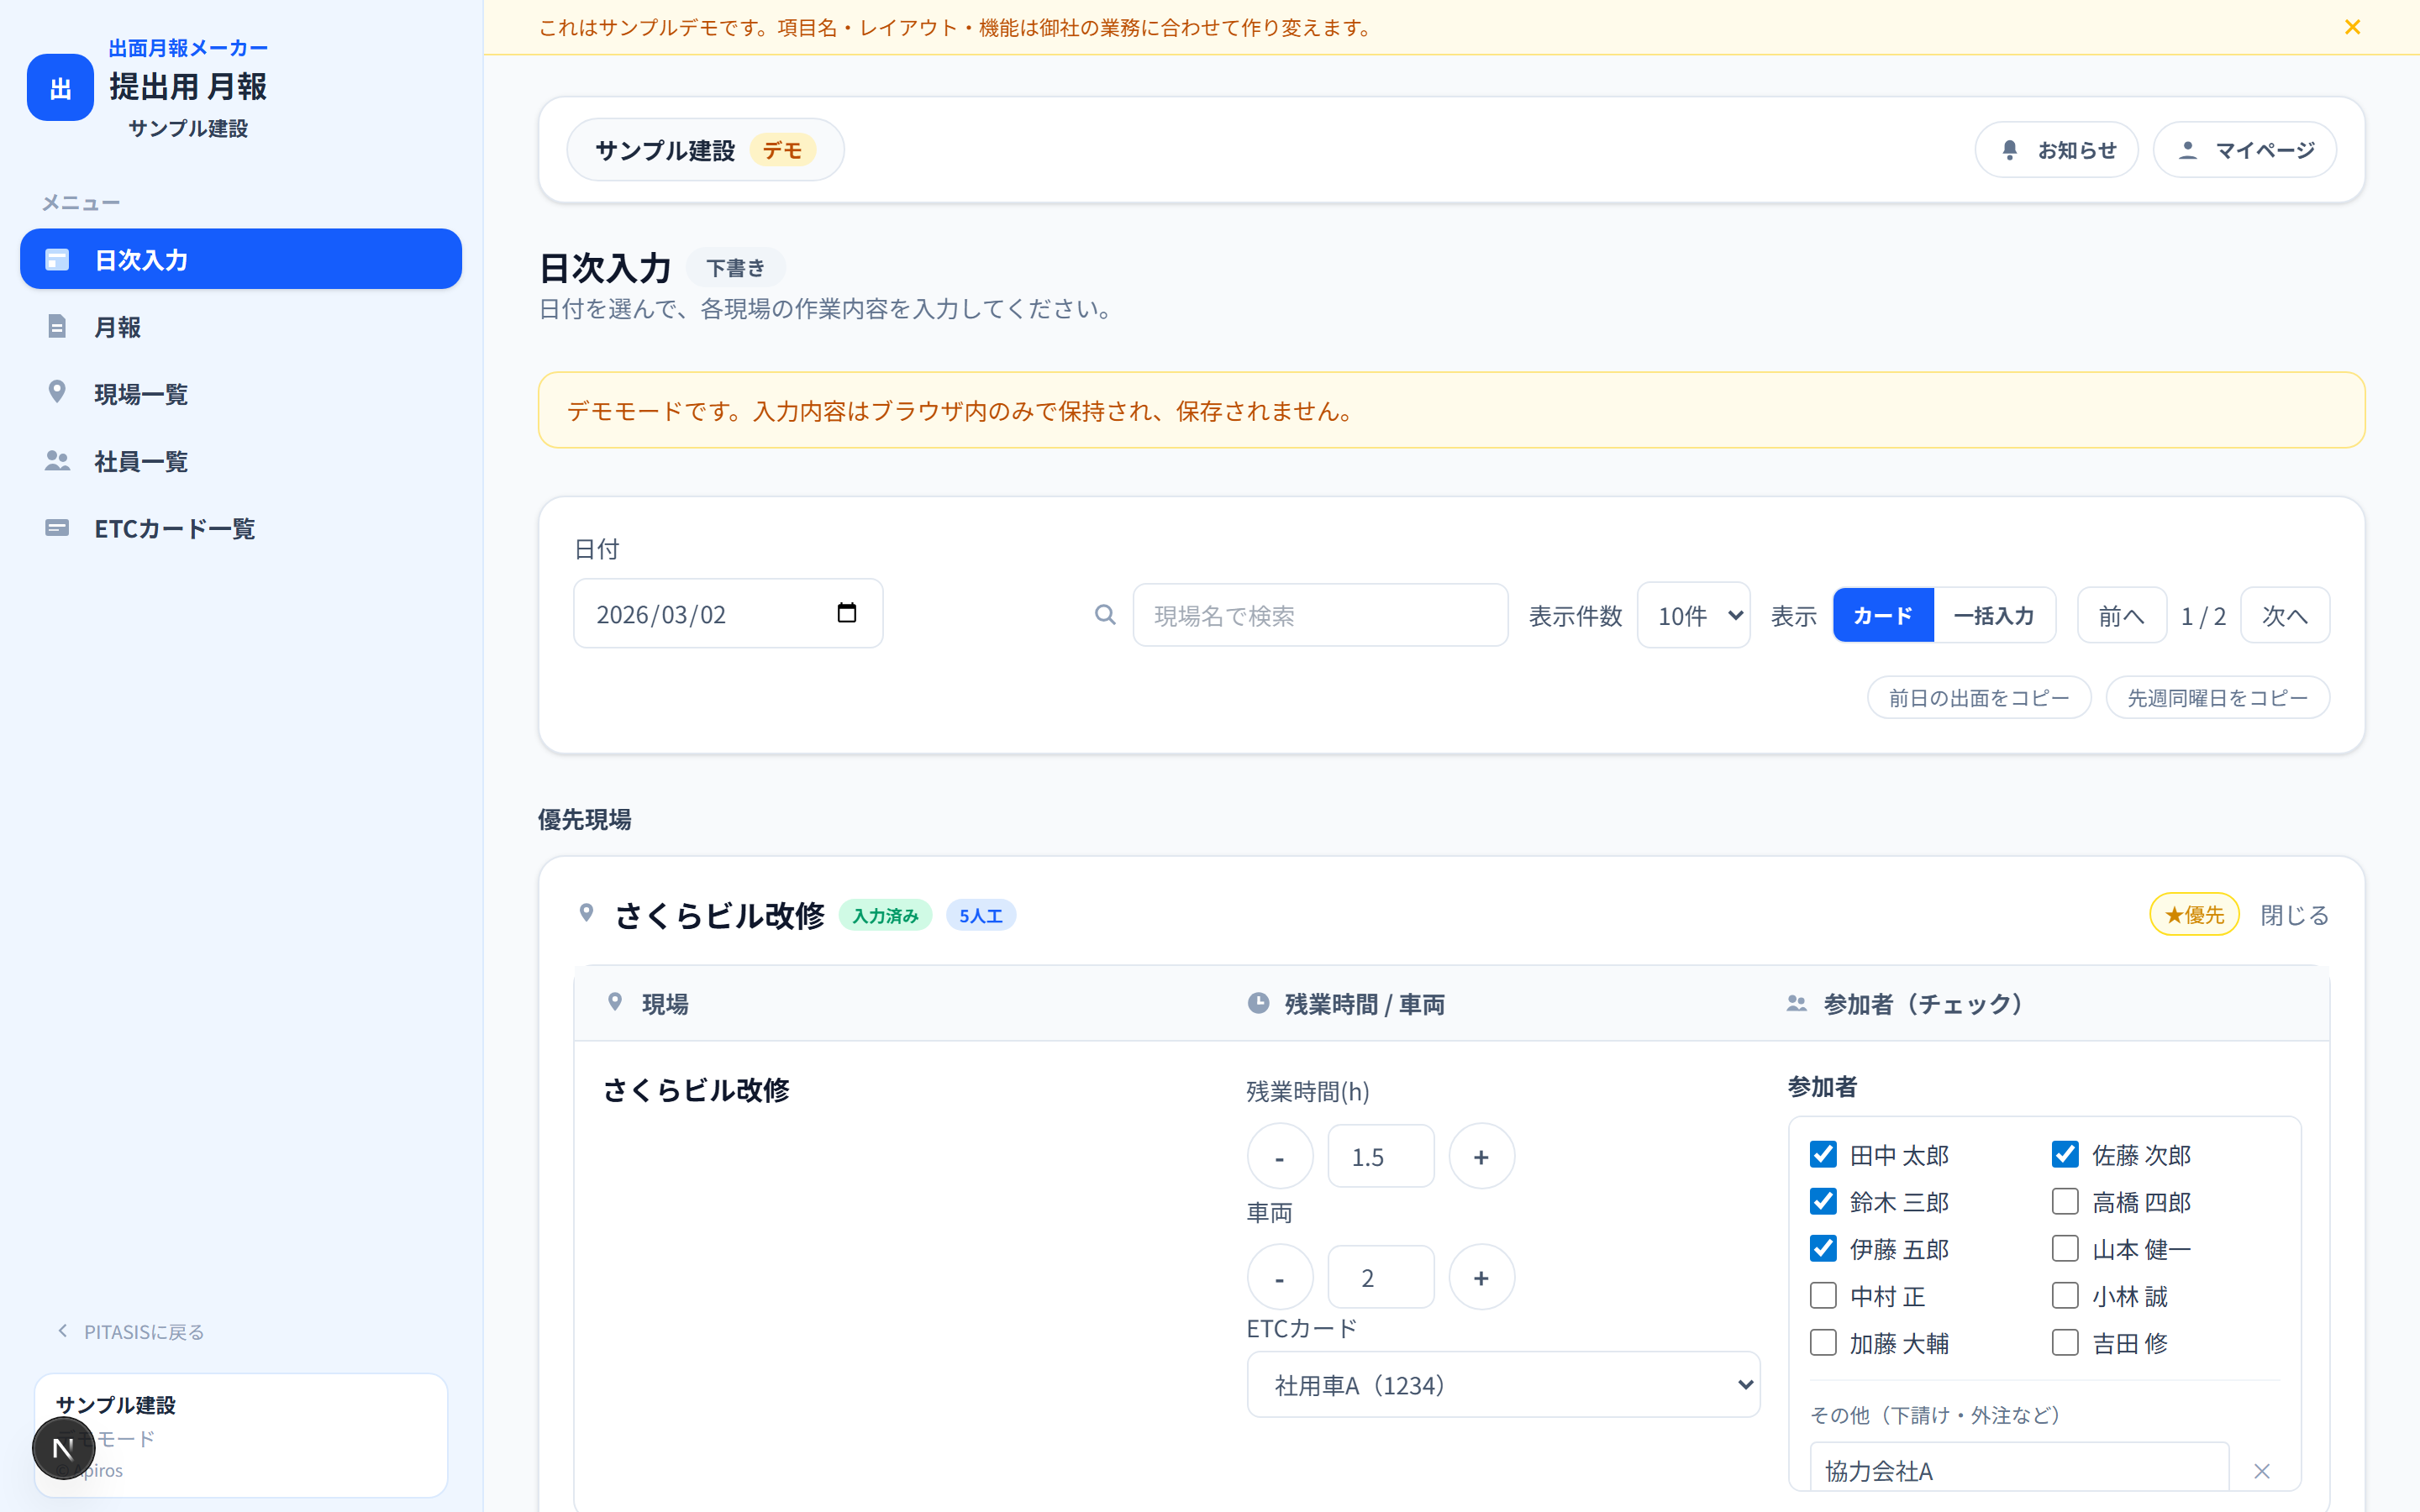Check 吉田 修 participant
The height and width of the screenshot is (1512, 2420).
pos(2065,1342)
